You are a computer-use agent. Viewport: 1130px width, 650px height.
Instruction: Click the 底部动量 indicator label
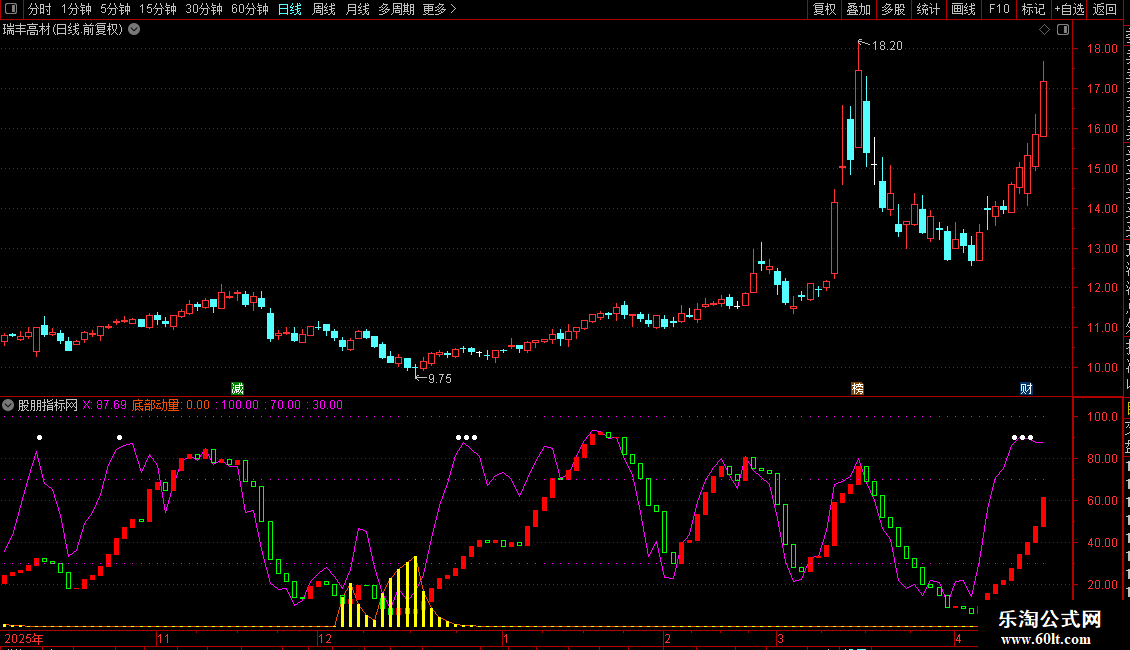(155, 405)
